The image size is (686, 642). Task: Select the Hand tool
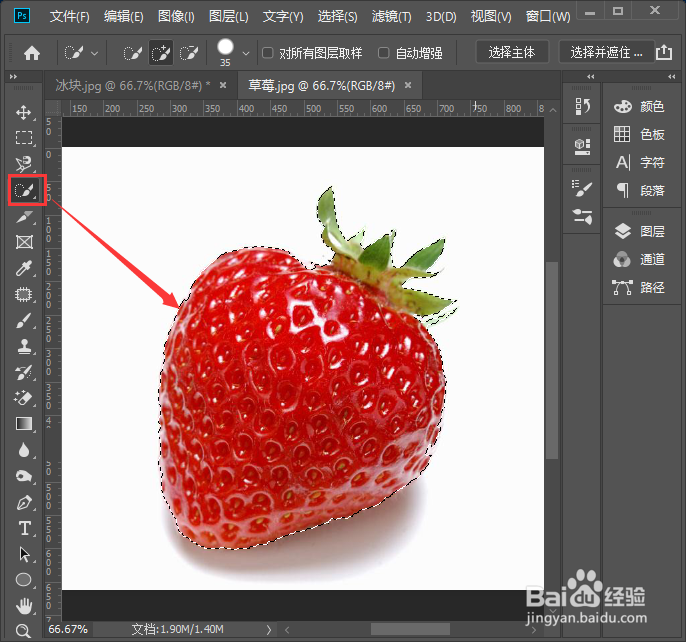[x=24, y=606]
